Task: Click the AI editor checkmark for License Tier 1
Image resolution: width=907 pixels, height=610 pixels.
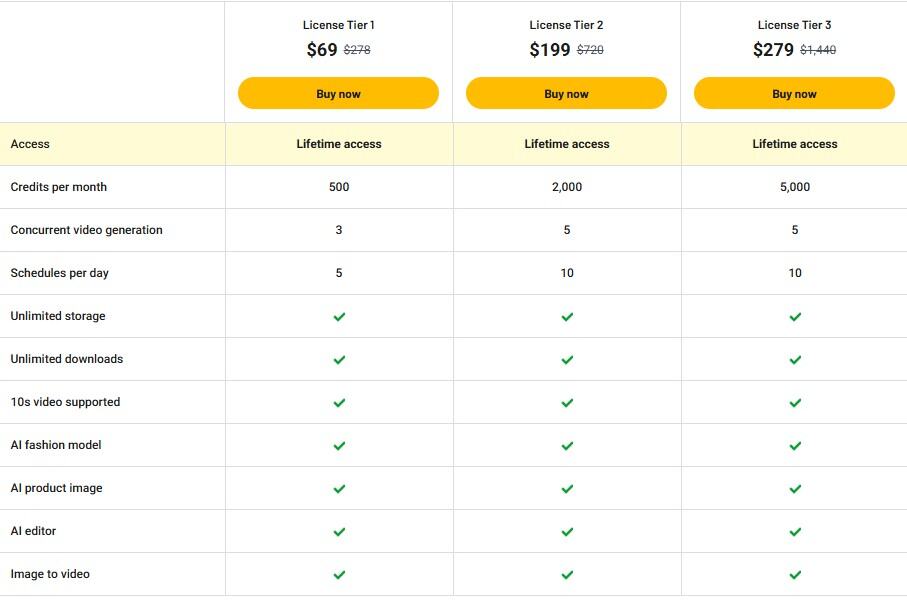Action: coord(338,530)
